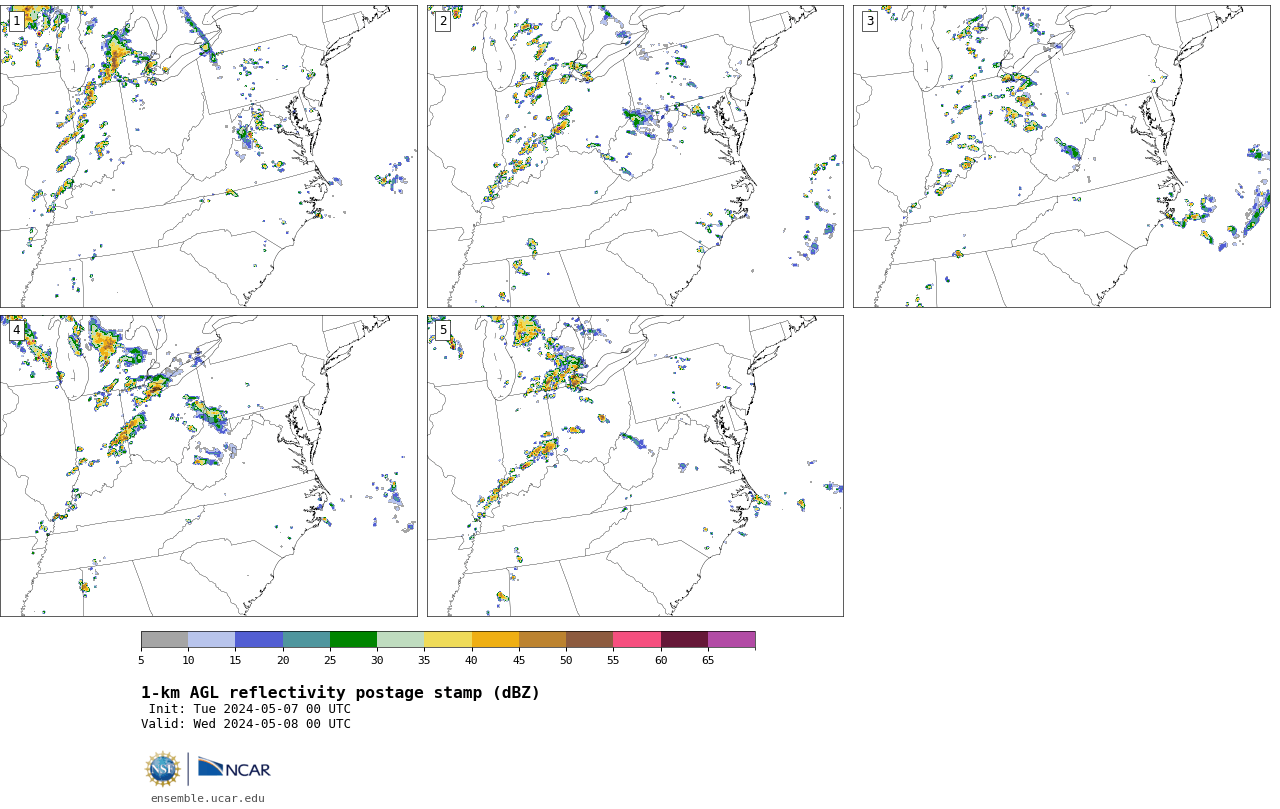Screen dimensions: 1280x809
Task: Open ensemble member 3 reflectivity map
Action: click(x=1061, y=156)
